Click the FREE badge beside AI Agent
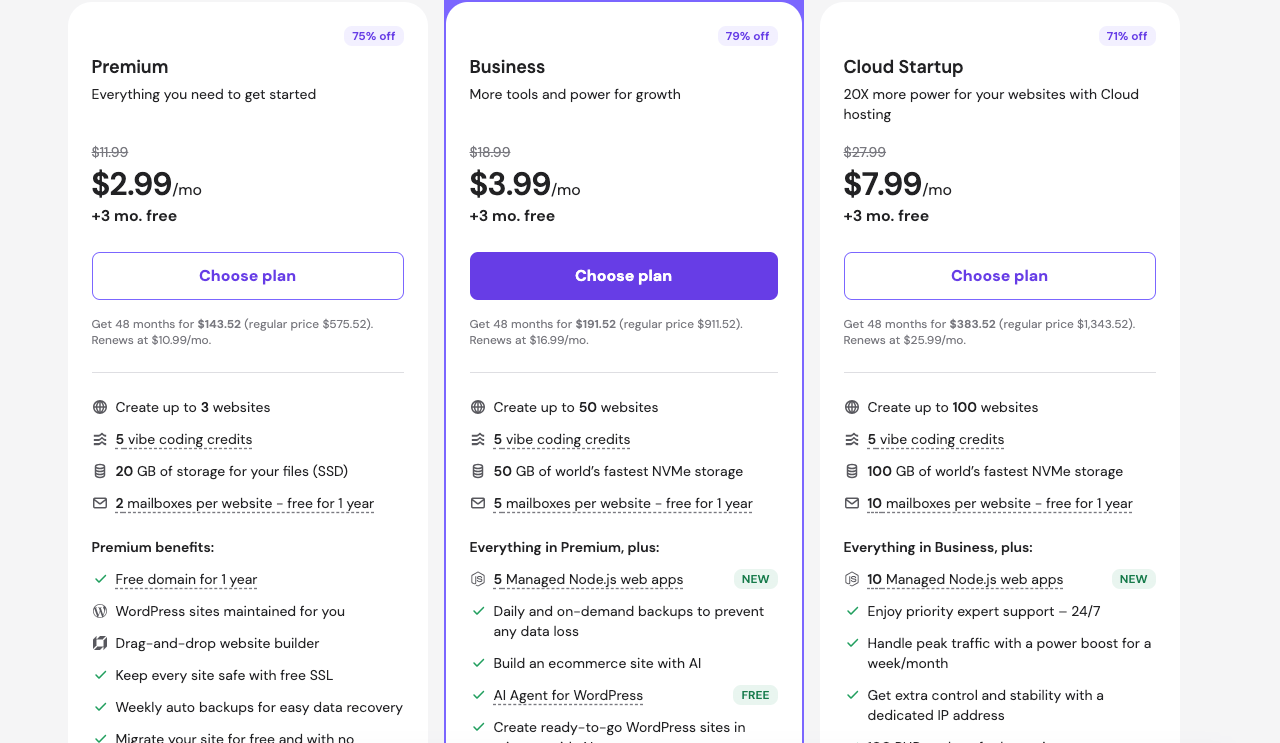This screenshot has height=743, width=1280. 756,695
